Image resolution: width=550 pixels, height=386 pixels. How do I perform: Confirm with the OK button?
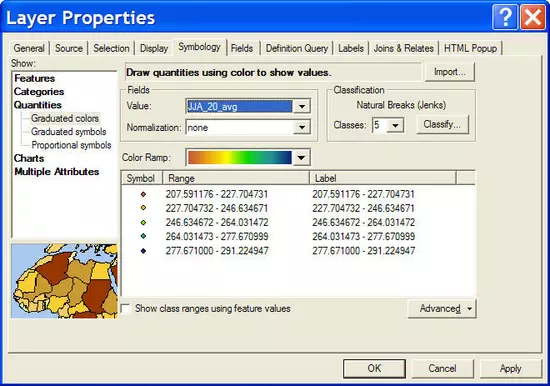[x=374, y=368]
